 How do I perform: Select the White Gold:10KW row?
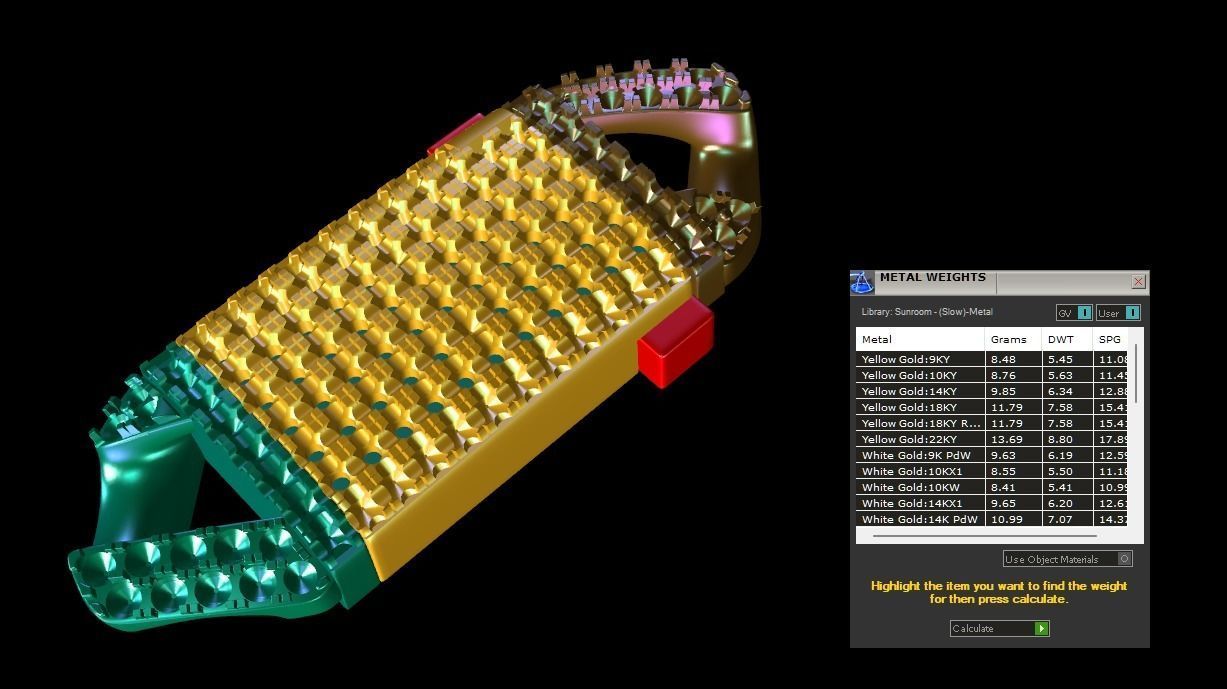992,487
